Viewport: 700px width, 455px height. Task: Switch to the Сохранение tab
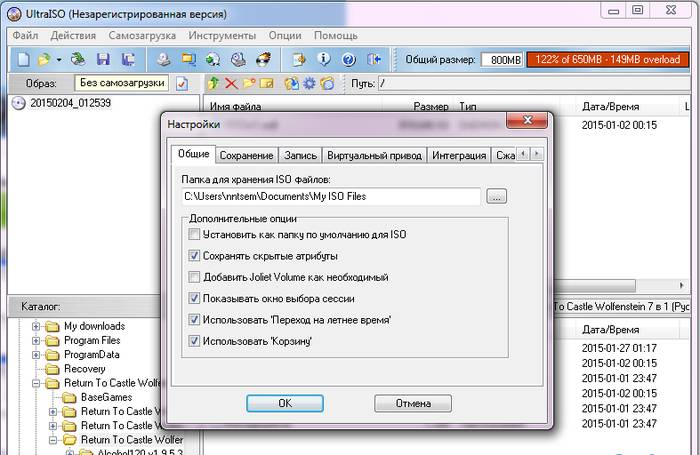pyautogui.click(x=246, y=155)
